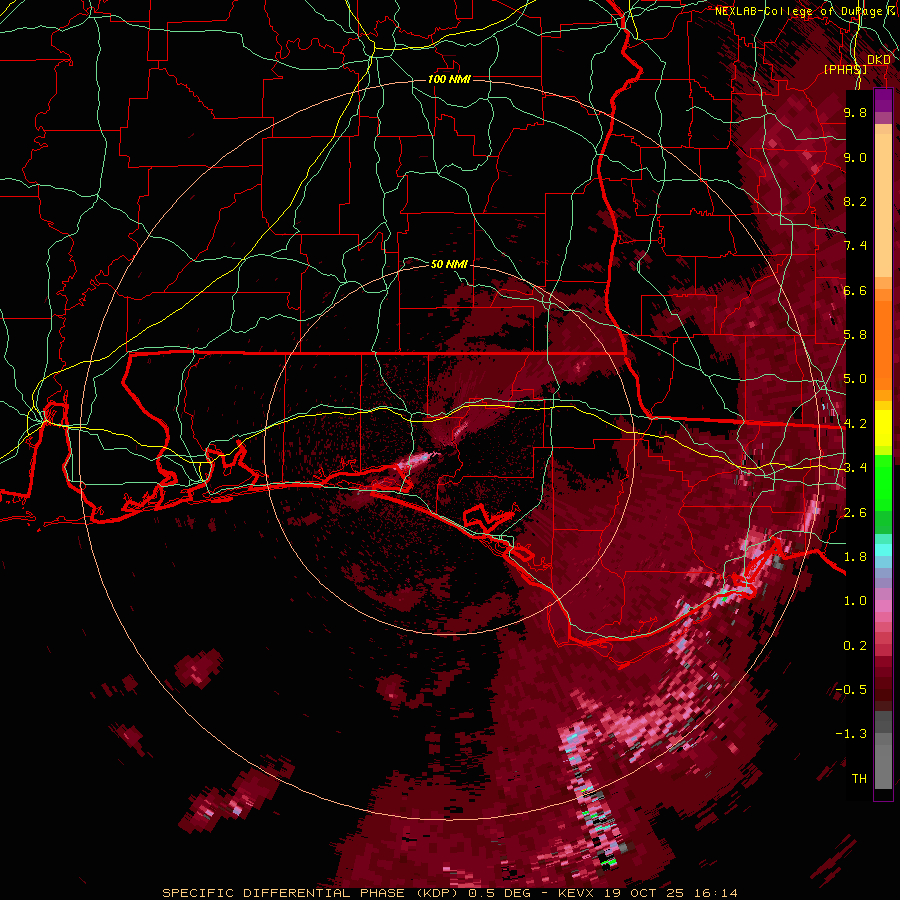900x900 pixels.
Task: Click the 3.4 value on the color scale
Action: 855,468
